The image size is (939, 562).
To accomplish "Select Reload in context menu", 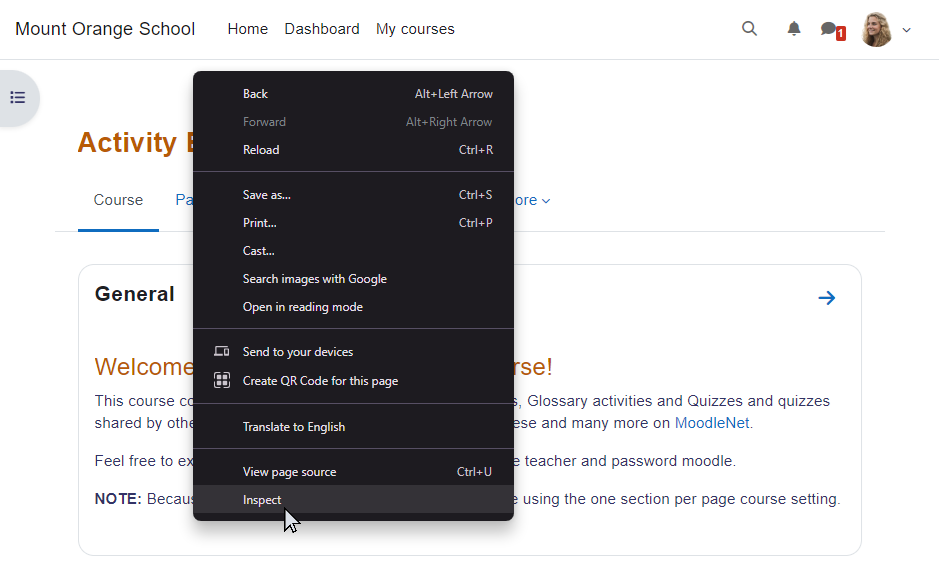I will pyautogui.click(x=261, y=150).
